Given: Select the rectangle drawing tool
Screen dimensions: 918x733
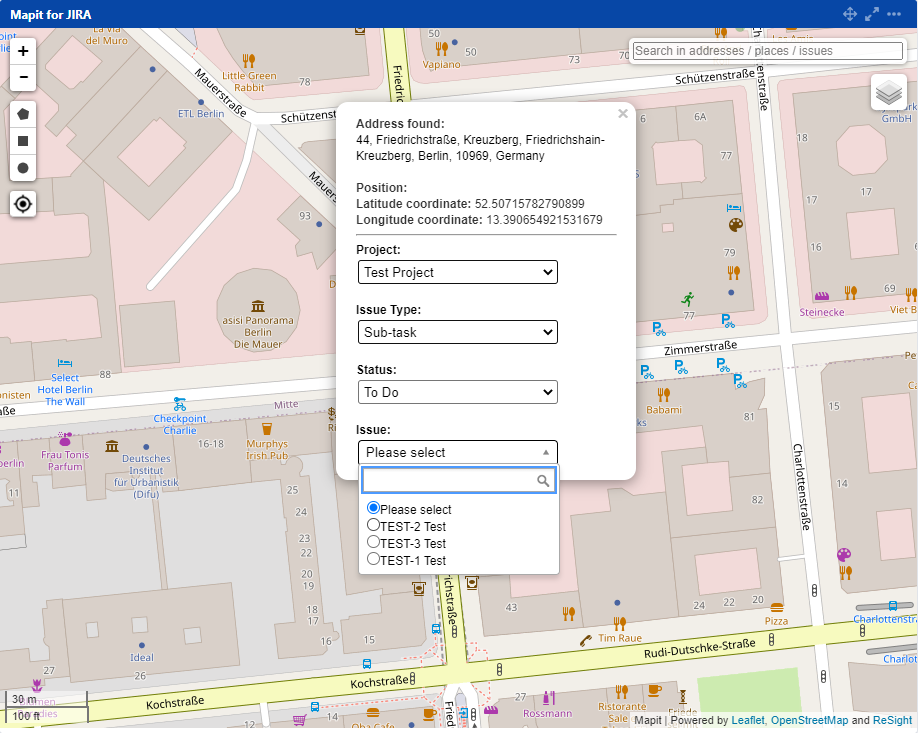Looking at the screenshot, I should point(23,141).
